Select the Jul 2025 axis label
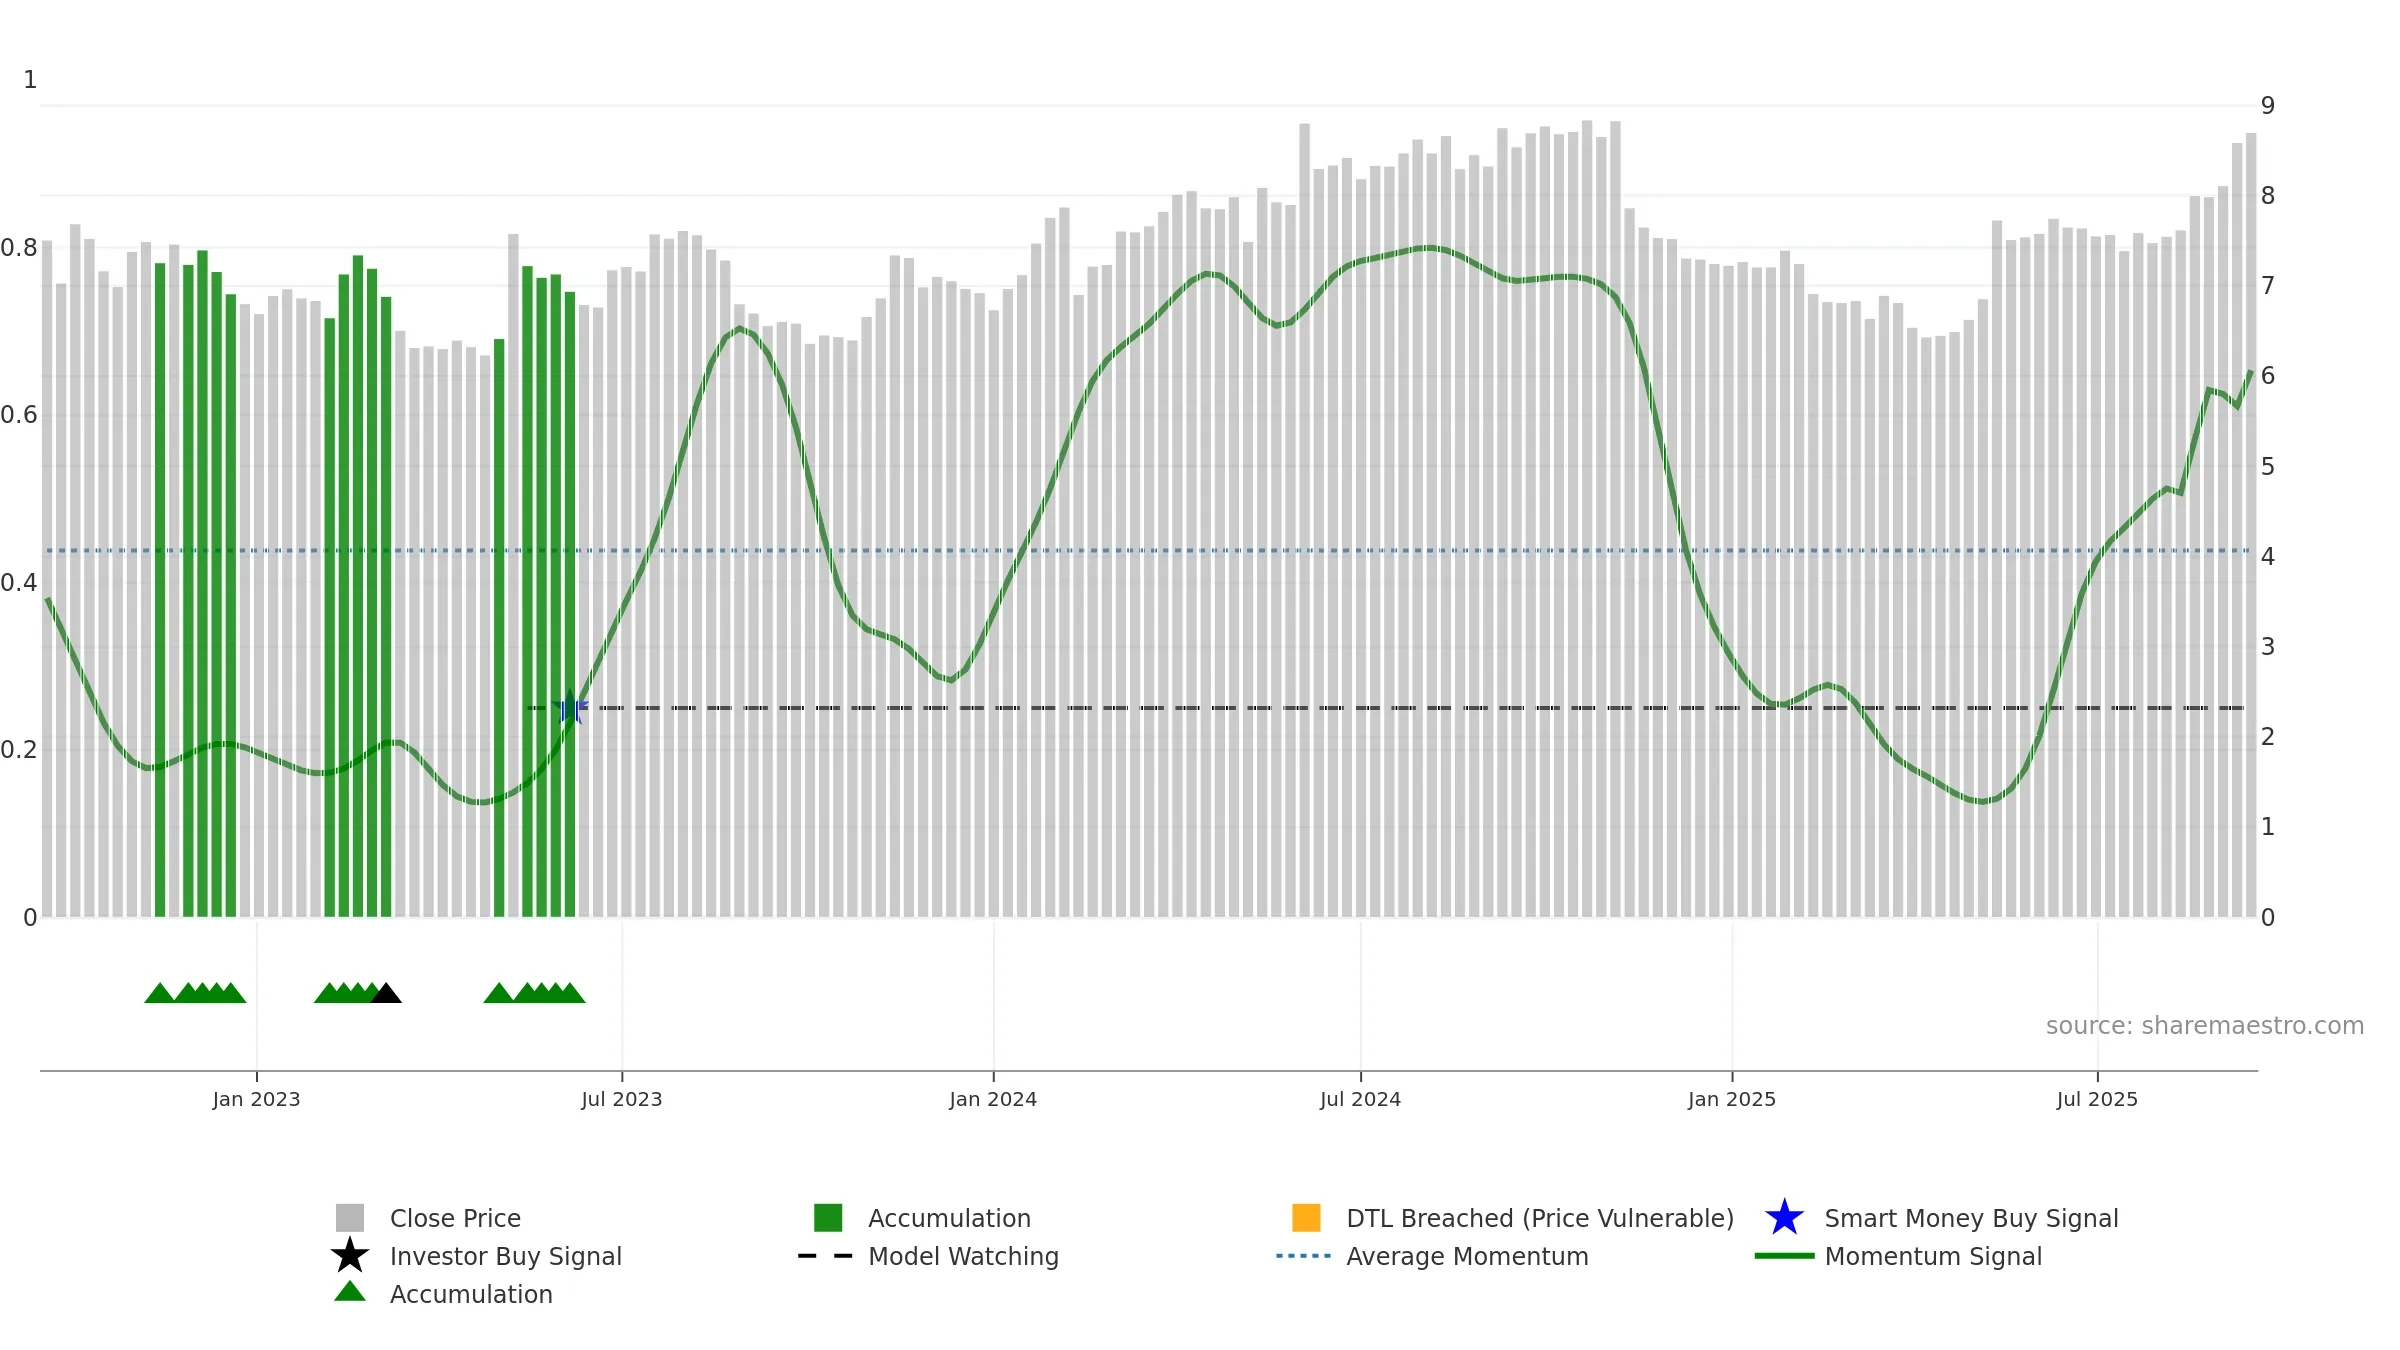 coord(2097,1100)
